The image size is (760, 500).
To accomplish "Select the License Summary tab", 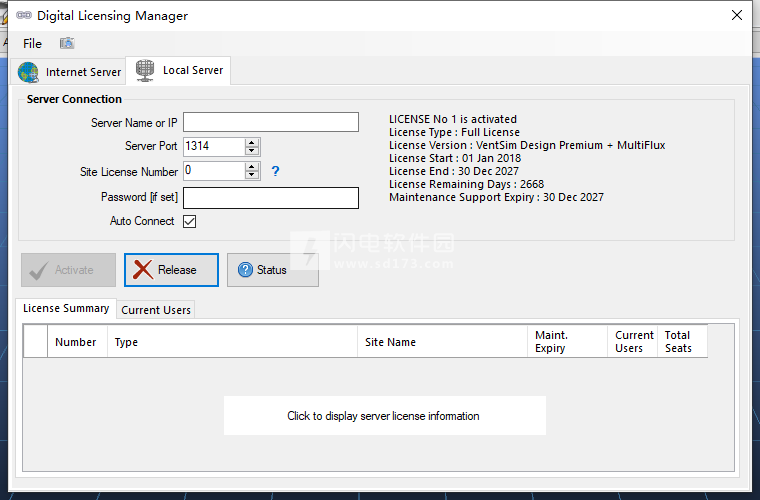I will tap(66, 309).
